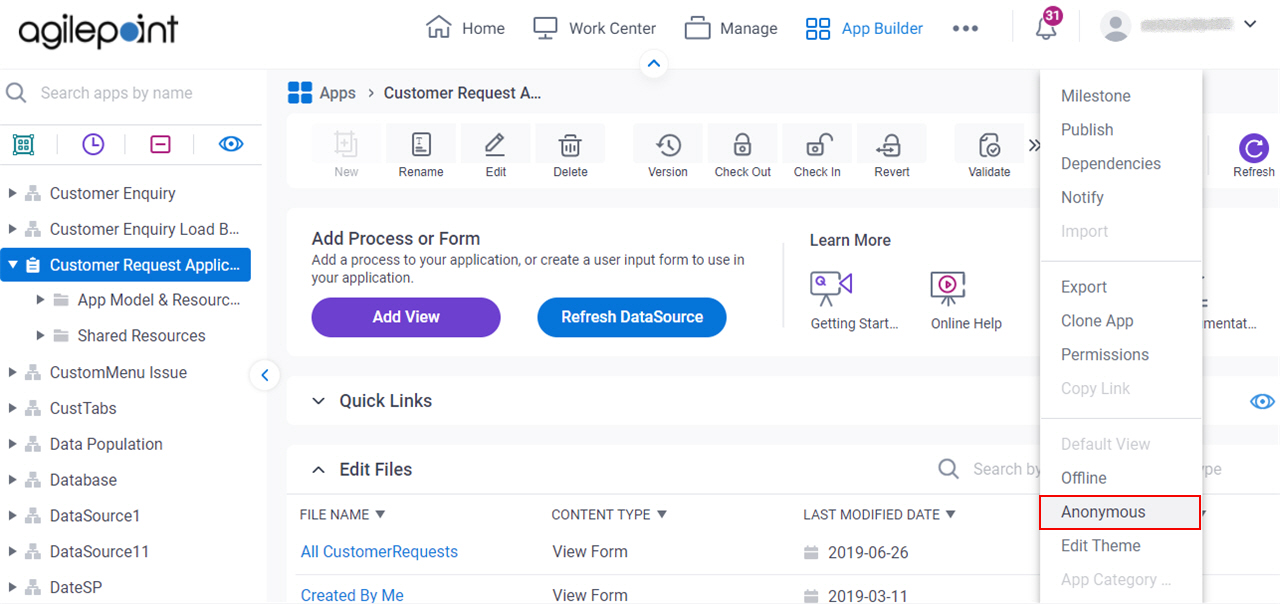Collapse the top header using the chevron-up button
Viewport: 1280px width, 604px height.
pyautogui.click(x=654, y=64)
